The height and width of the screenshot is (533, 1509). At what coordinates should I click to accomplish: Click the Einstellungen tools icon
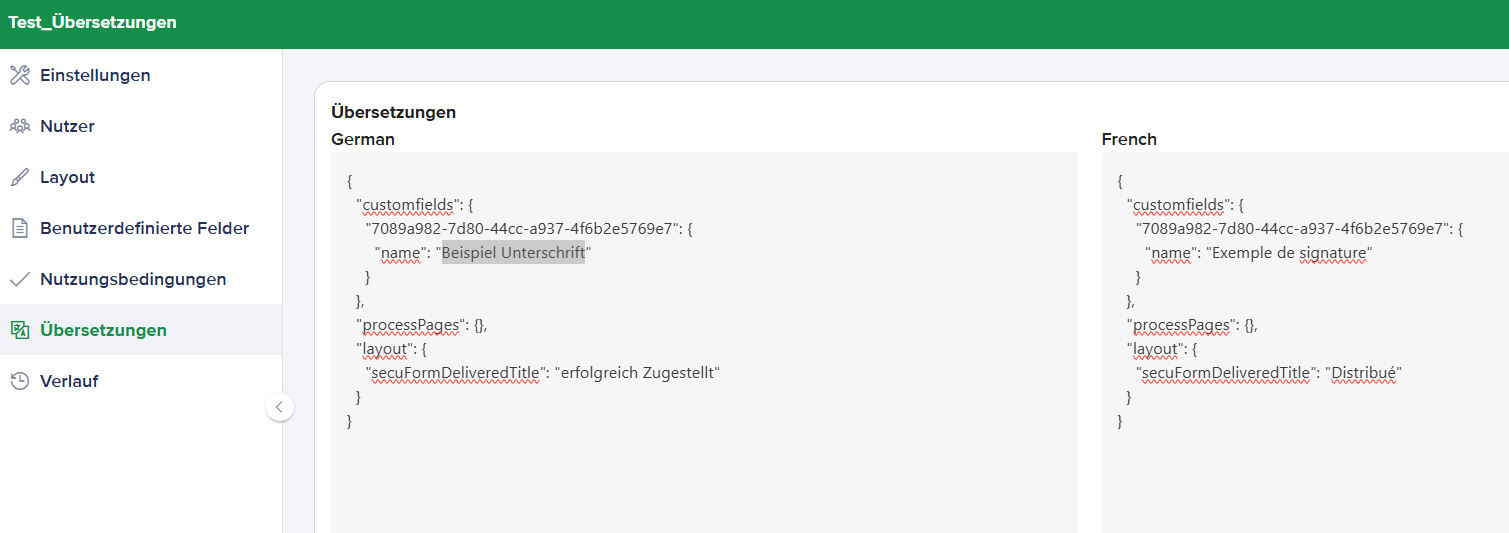click(20, 75)
